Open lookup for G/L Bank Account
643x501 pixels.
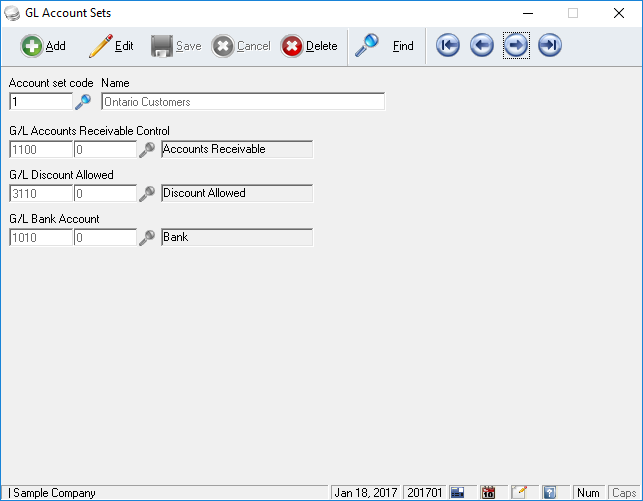click(147, 237)
